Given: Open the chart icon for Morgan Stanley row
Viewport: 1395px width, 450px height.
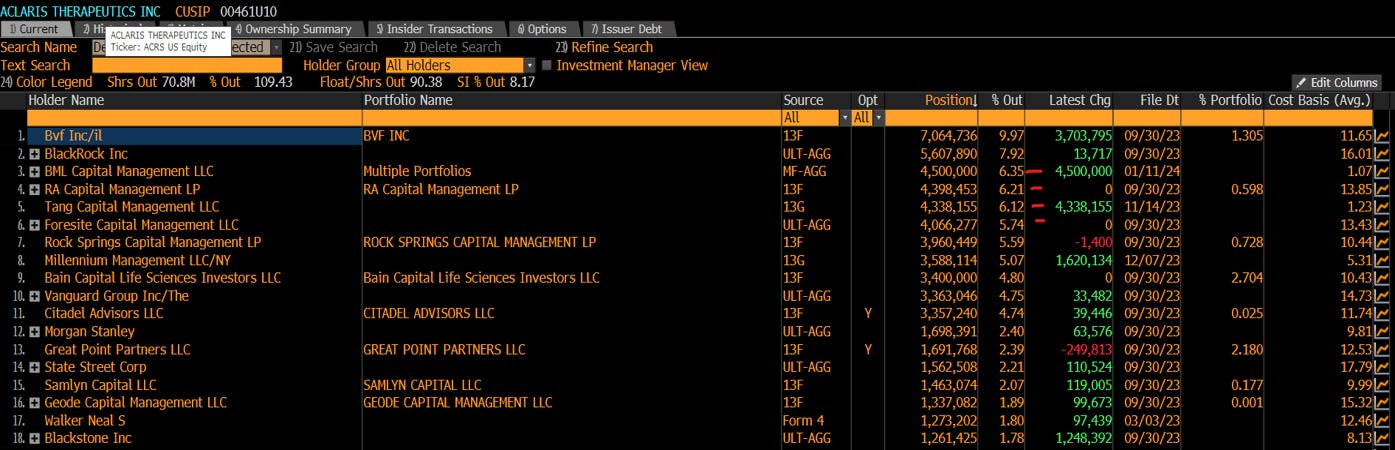Looking at the screenshot, I should (1383, 331).
